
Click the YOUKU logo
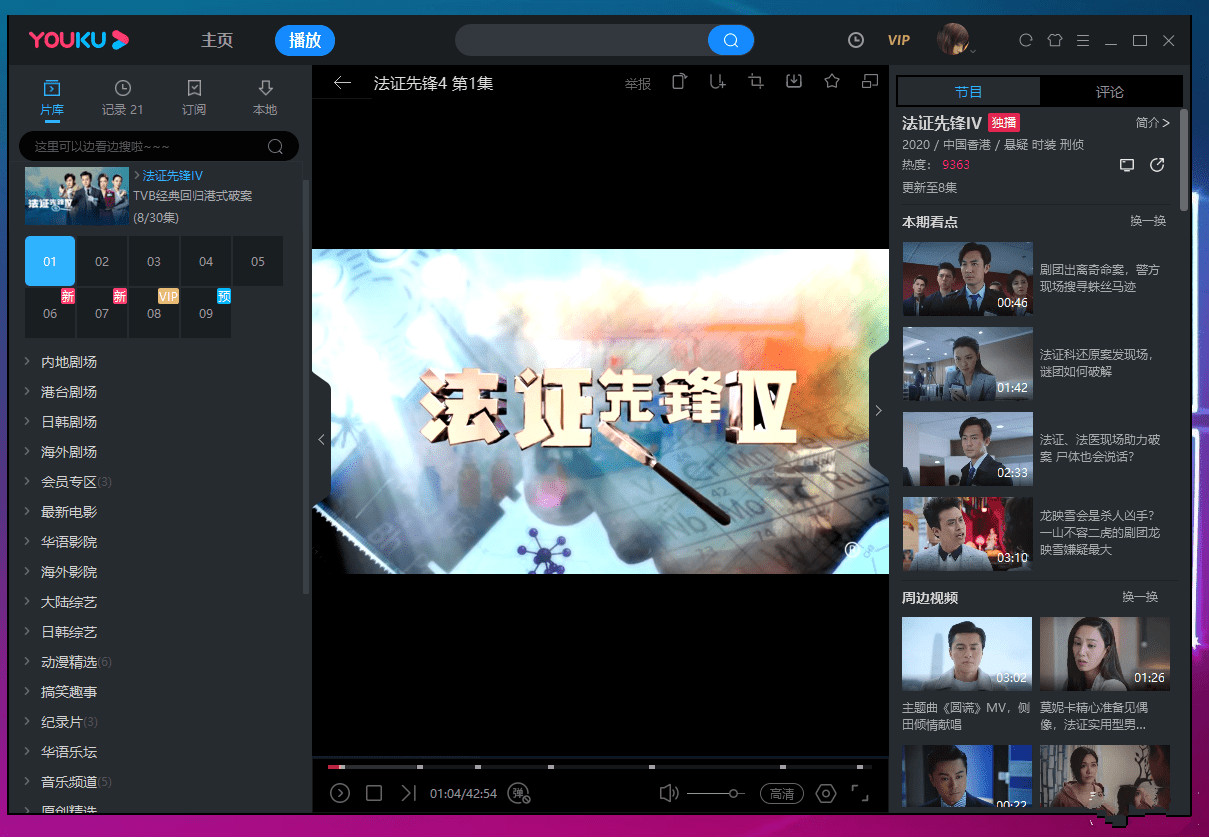tap(79, 40)
